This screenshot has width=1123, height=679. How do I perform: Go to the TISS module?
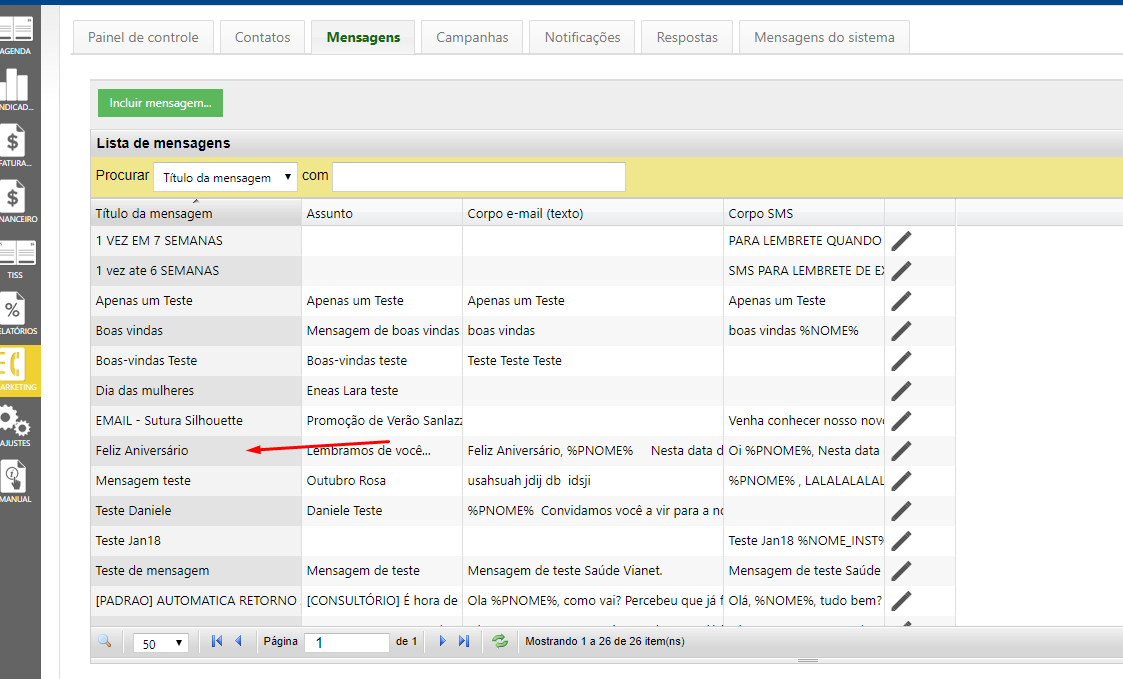tap(15, 258)
